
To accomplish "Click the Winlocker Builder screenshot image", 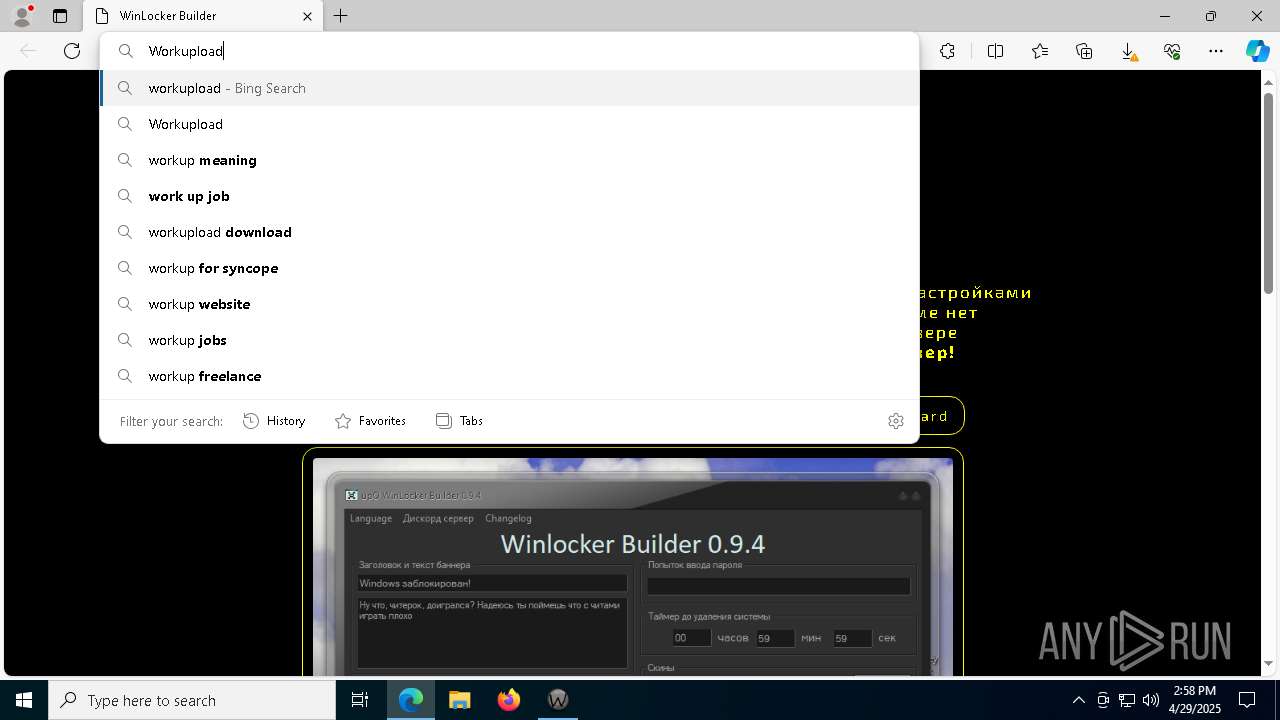I will click(x=633, y=567).
